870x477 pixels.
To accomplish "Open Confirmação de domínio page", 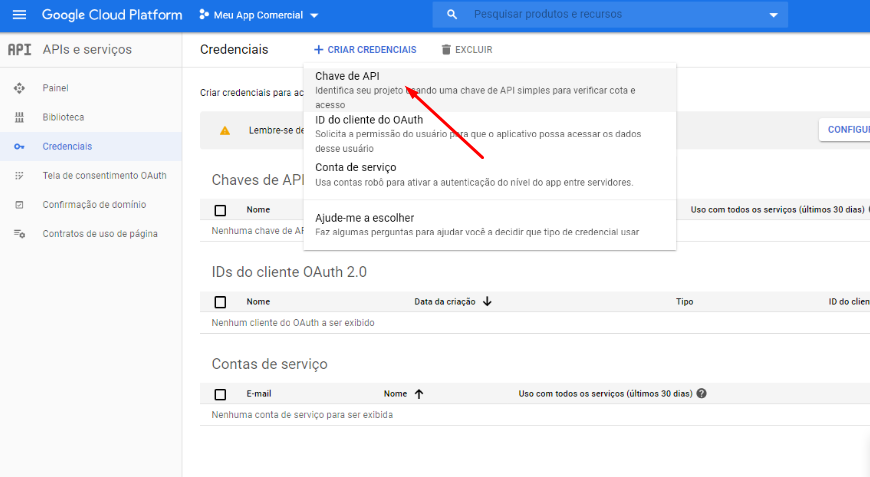I will click(94, 205).
